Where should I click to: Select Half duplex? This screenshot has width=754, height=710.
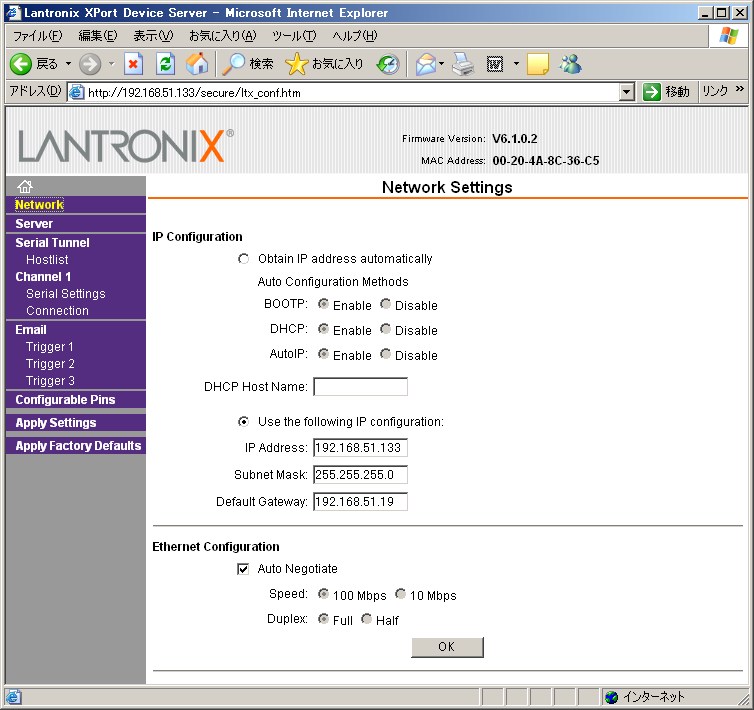[366, 619]
